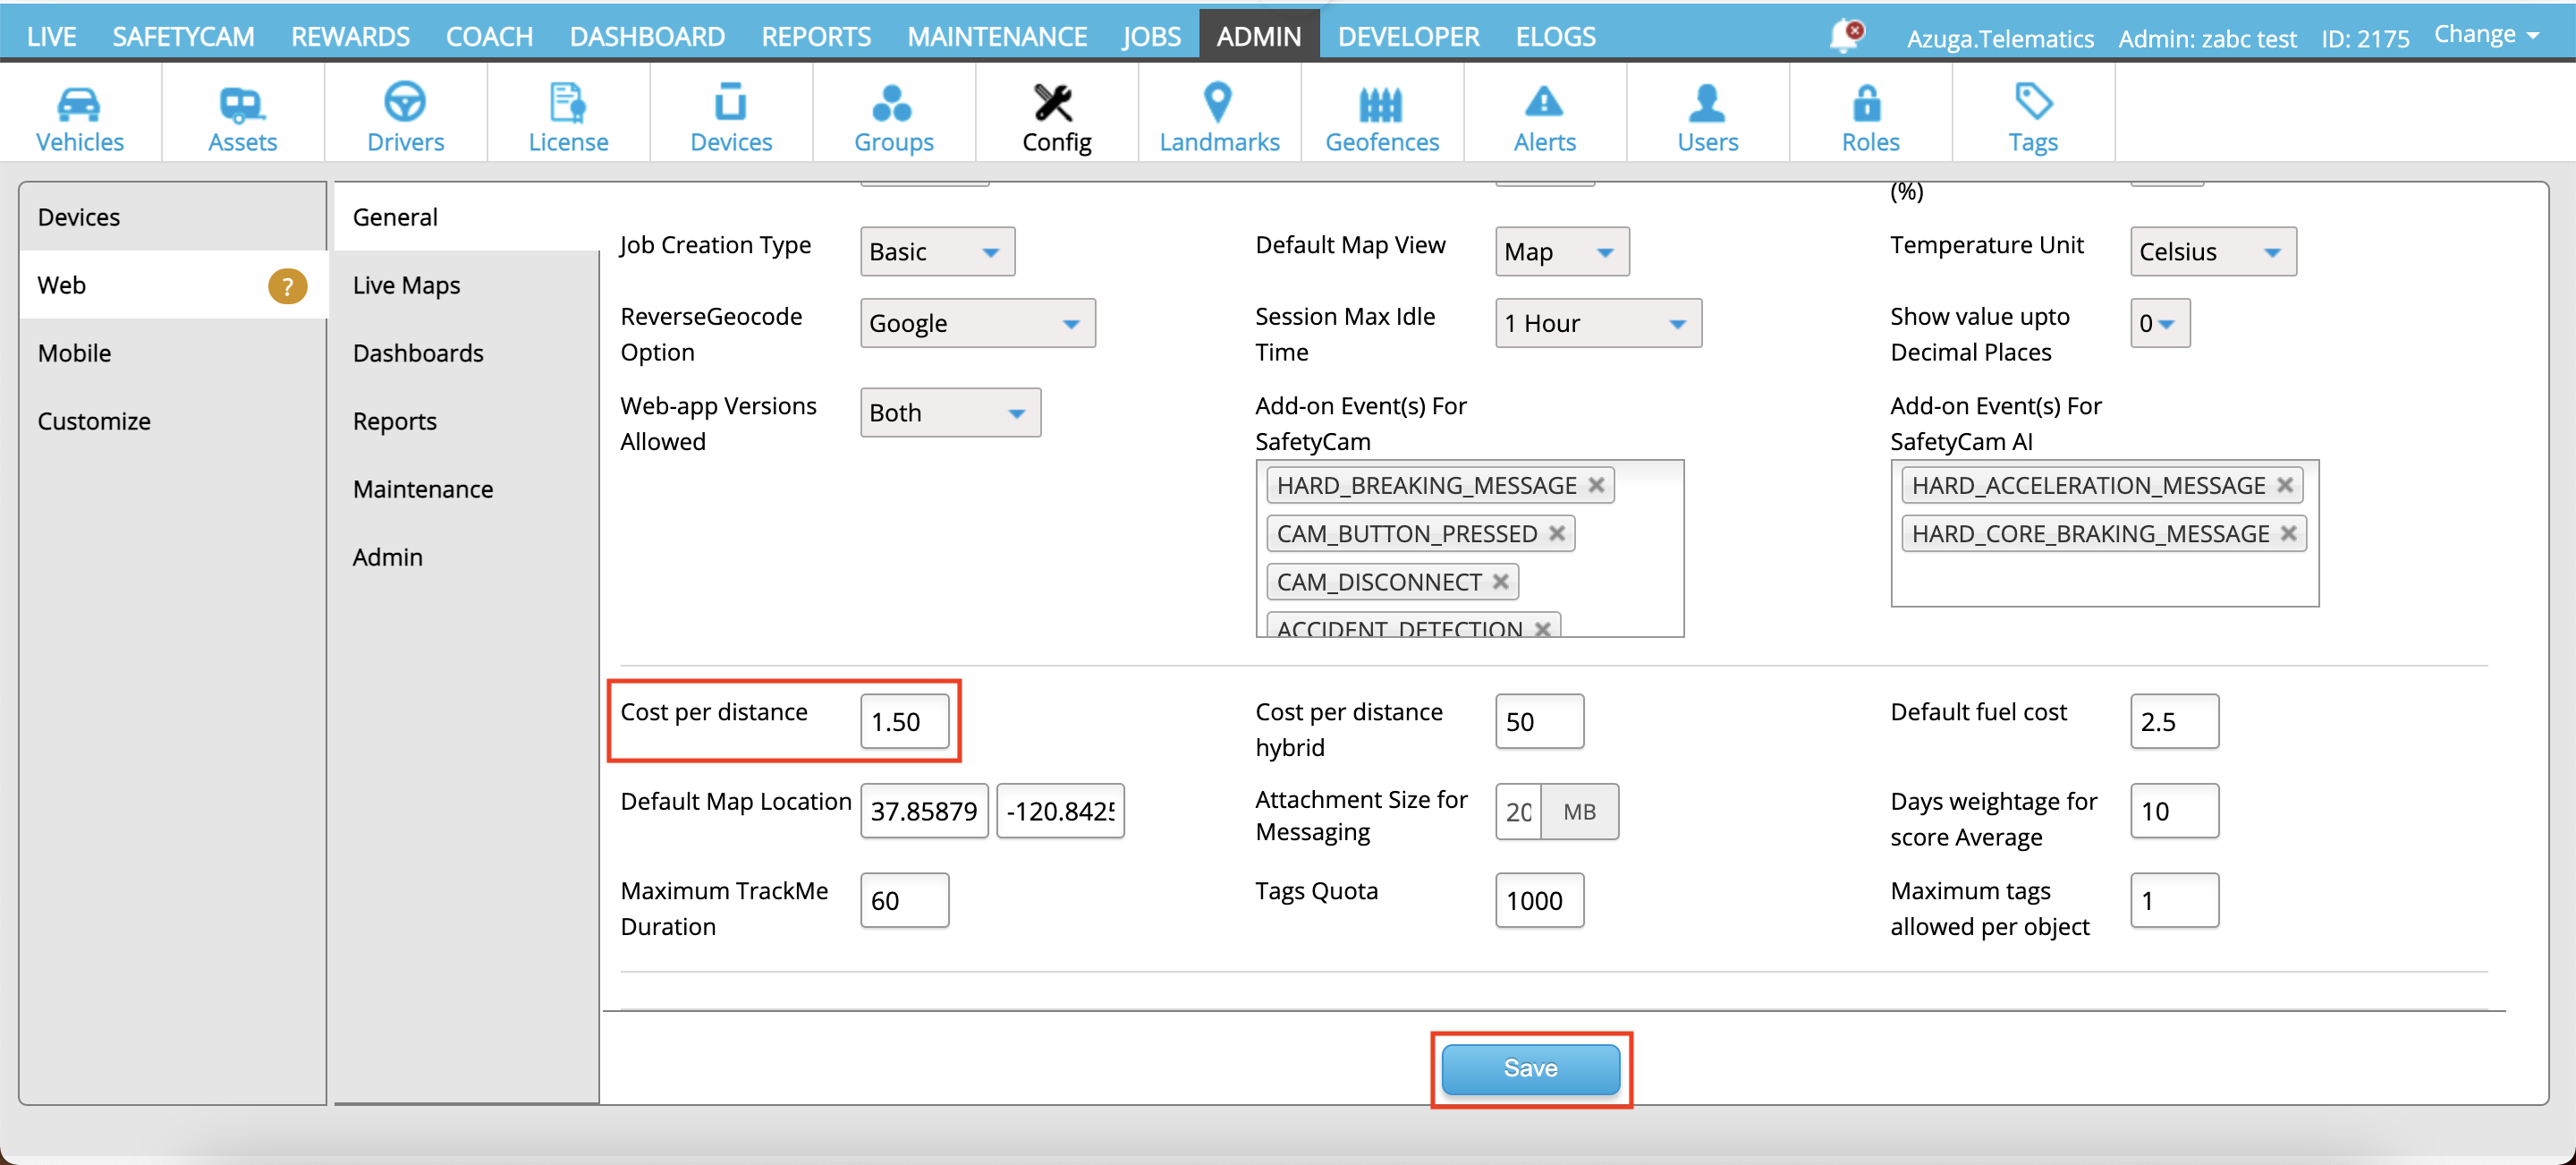Viewport: 2576px width, 1165px height.
Task: Click the Cost per distance input field
Action: [904, 722]
